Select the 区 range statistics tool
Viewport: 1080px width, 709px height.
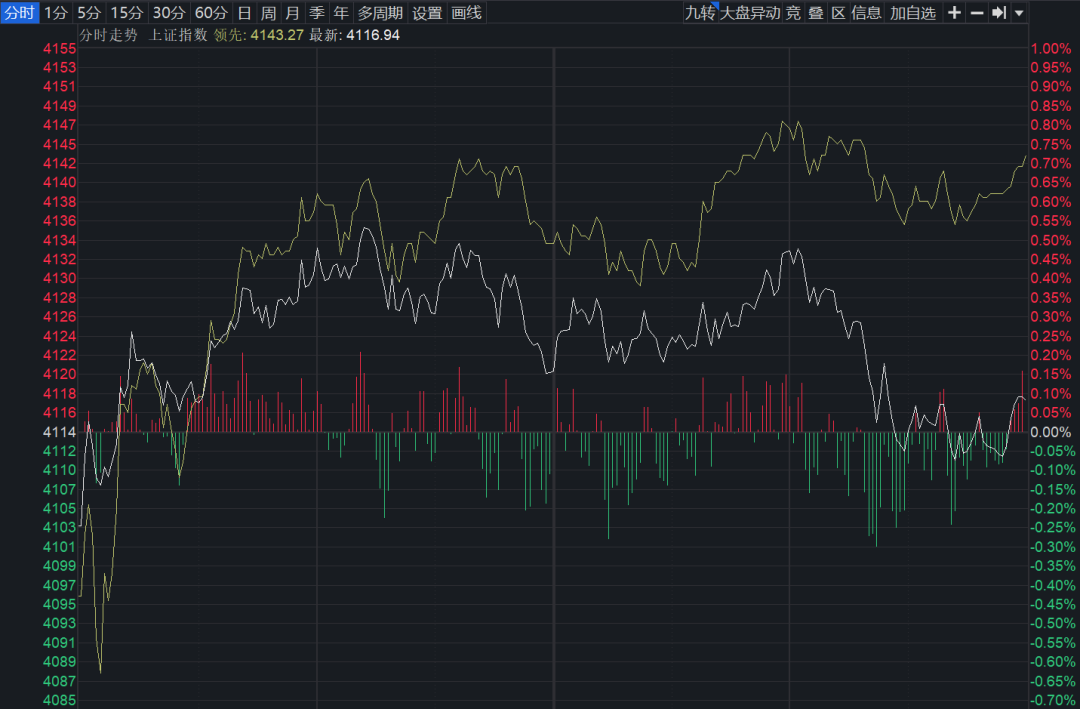click(837, 13)
